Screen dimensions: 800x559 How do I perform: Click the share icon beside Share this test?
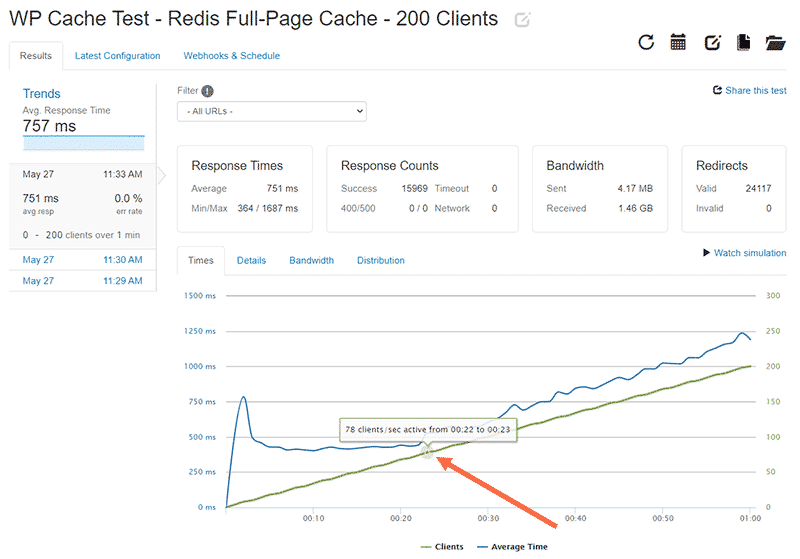717,90
